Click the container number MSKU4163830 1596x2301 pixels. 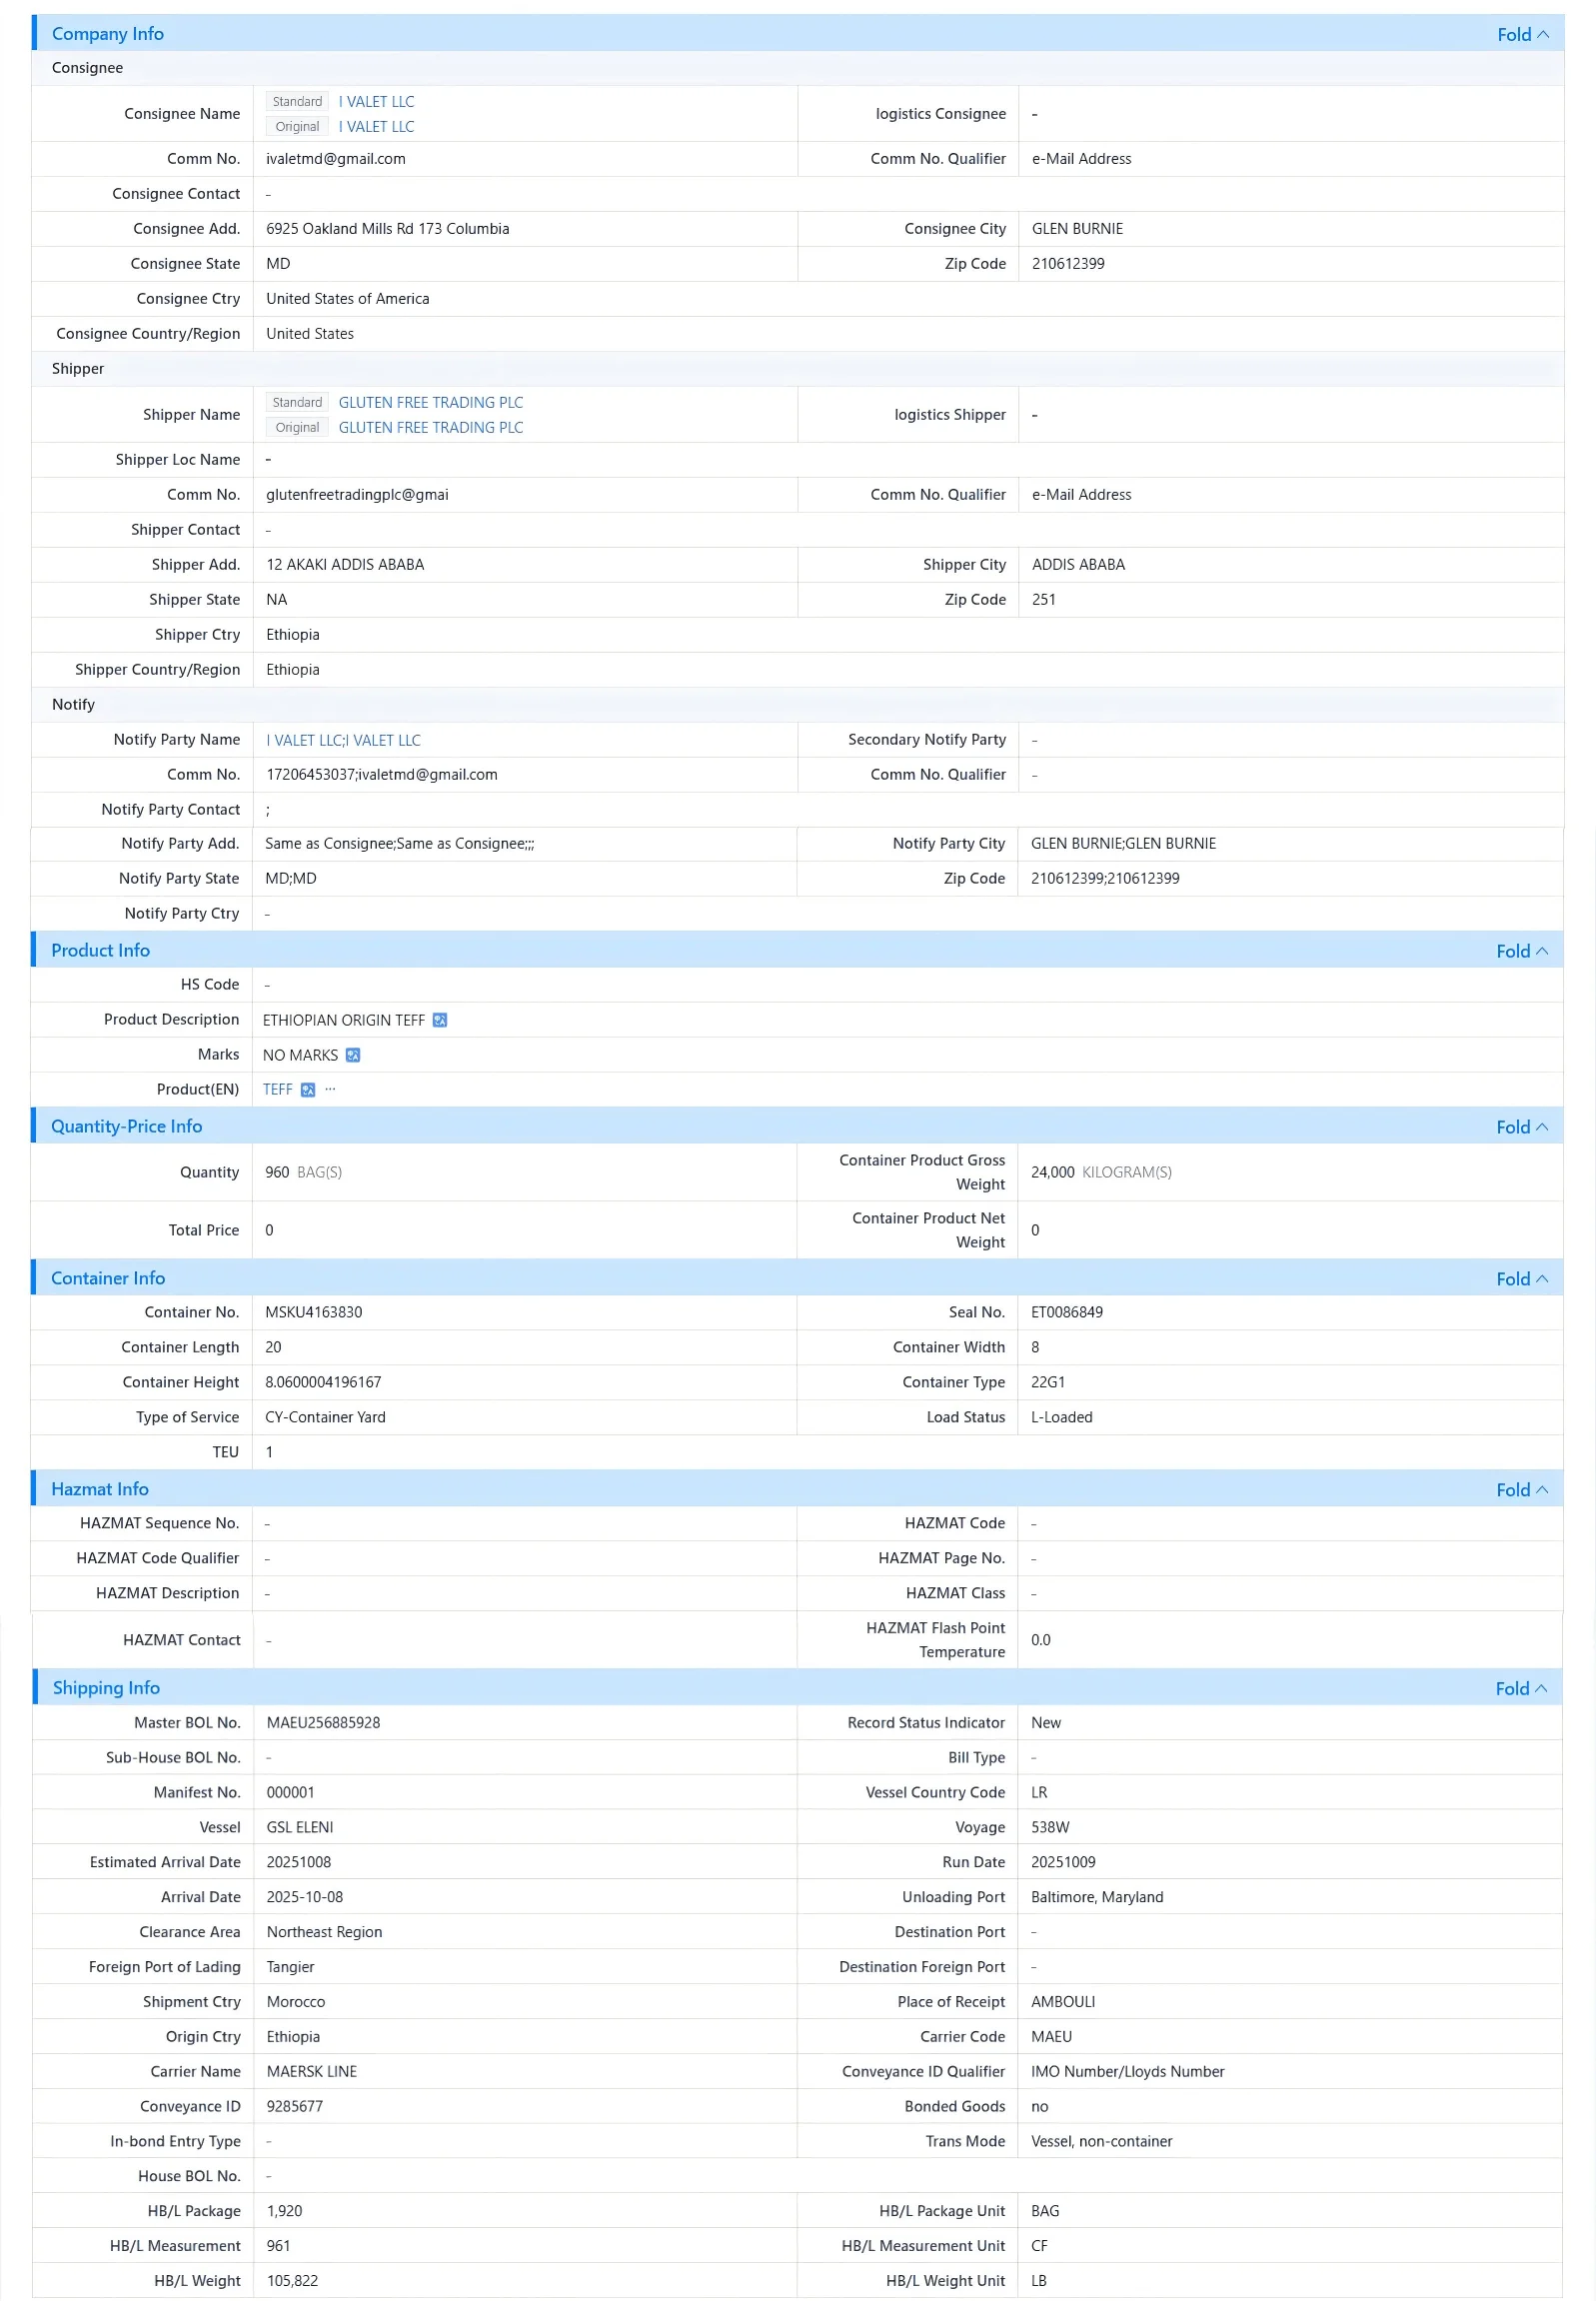tap(314, 1313)
